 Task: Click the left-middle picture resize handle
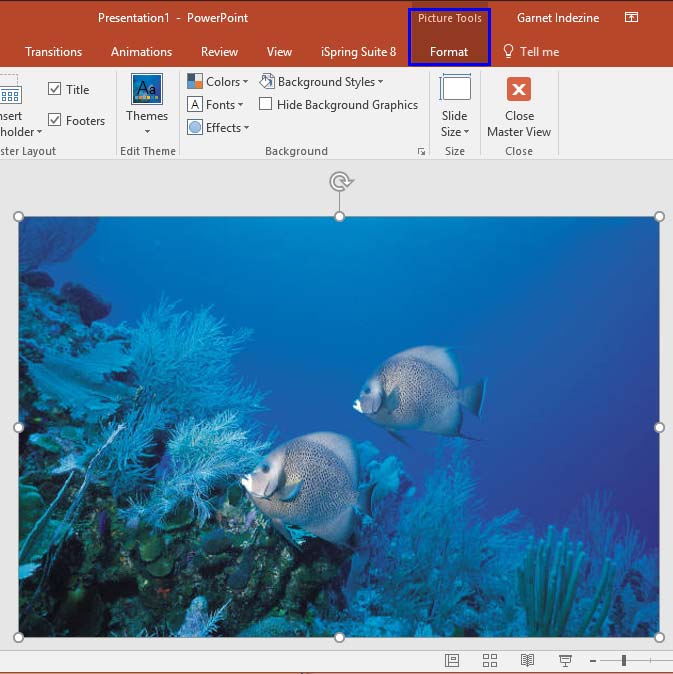18,427
